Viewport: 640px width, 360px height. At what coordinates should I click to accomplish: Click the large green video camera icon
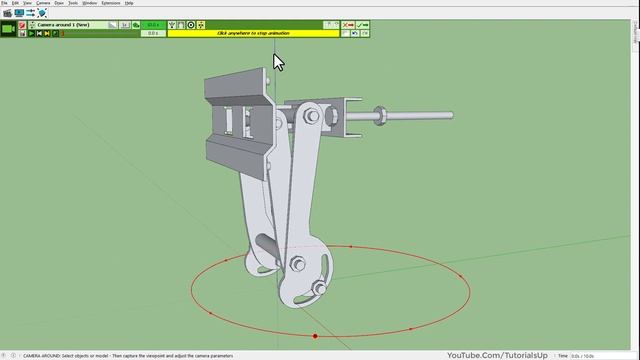pos(8,29)
